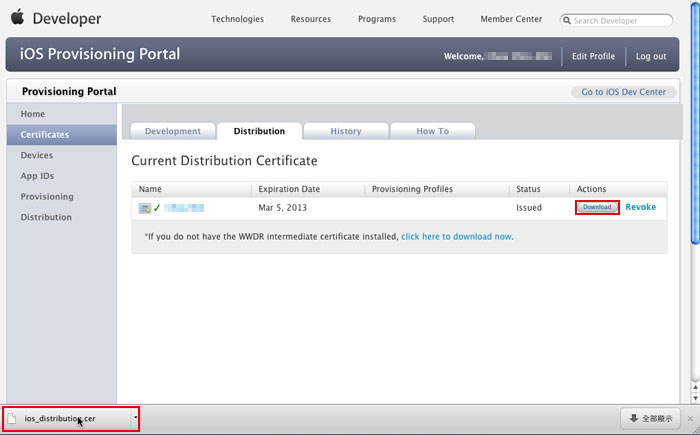Click the blurred certificate name link

pyautogui.click(x=184, y=208)
